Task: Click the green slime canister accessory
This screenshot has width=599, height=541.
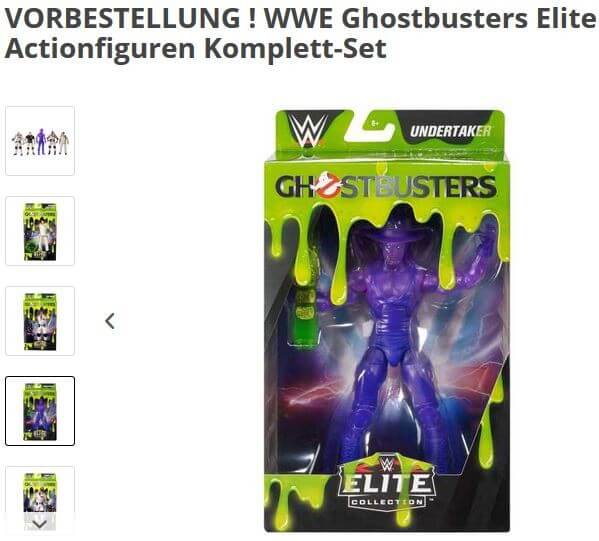Action: (x=305, y=316)
